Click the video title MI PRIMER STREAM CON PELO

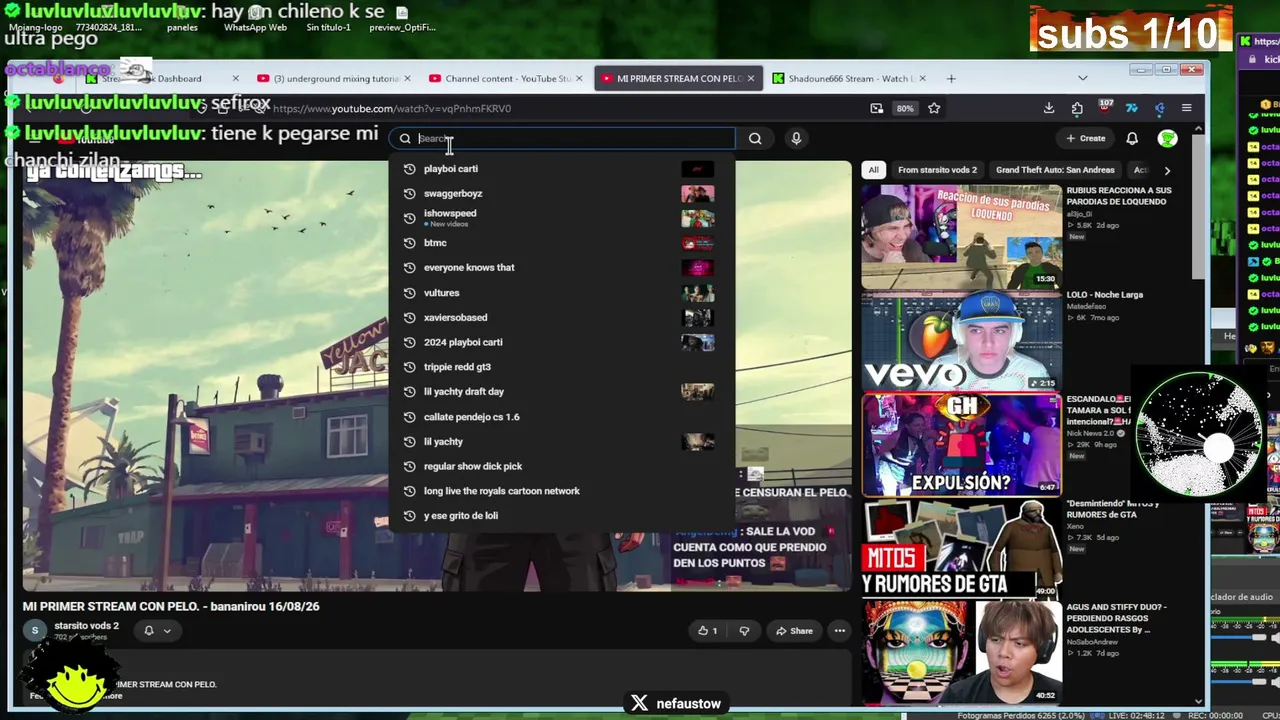pyautogui.click(x=171, y=606)
